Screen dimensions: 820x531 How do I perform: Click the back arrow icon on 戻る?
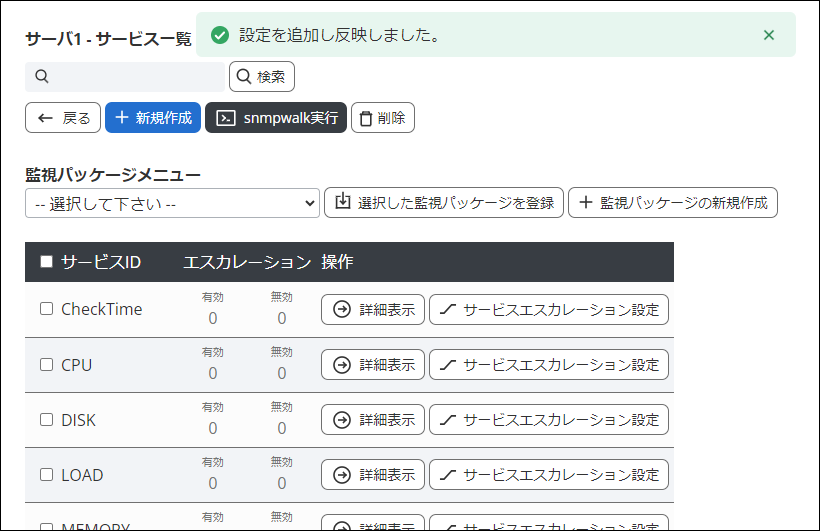45,118
